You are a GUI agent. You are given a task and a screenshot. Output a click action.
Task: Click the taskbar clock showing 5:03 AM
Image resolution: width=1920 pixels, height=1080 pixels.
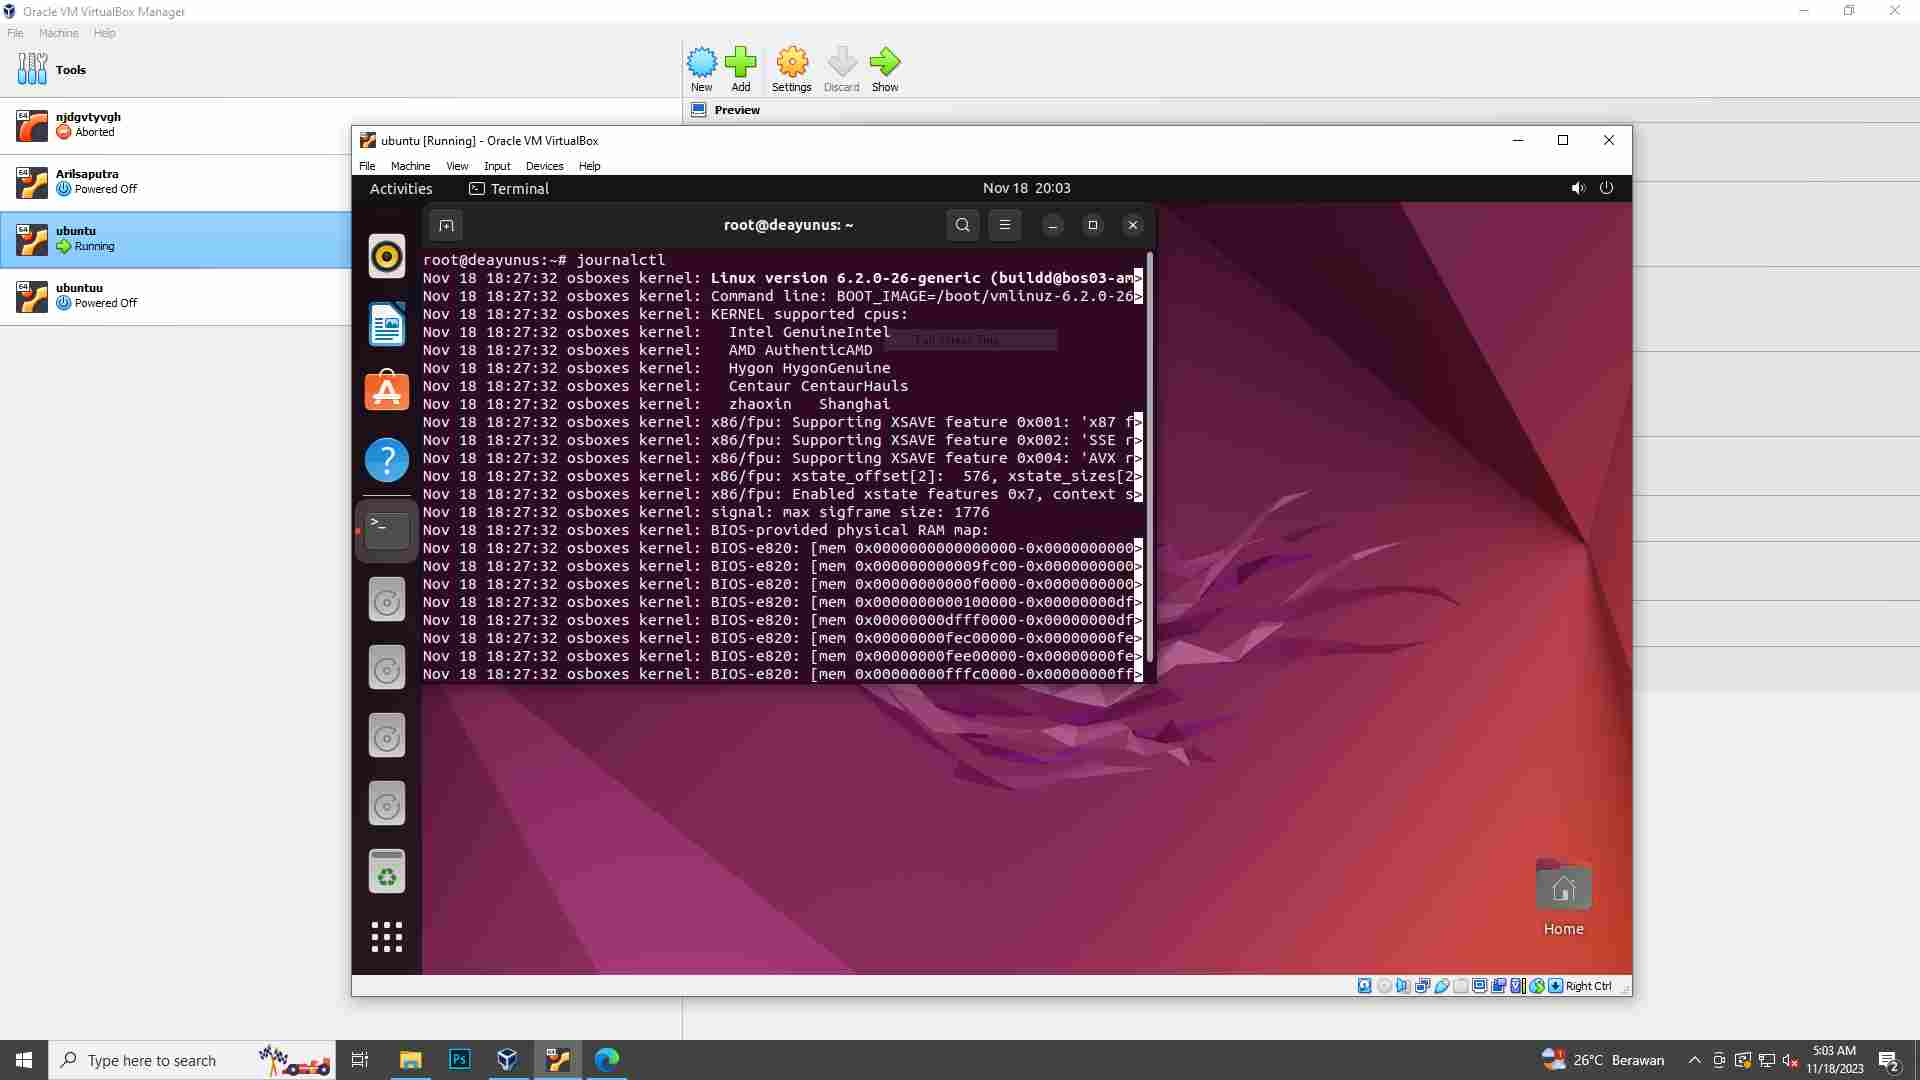point(1835,1060)
